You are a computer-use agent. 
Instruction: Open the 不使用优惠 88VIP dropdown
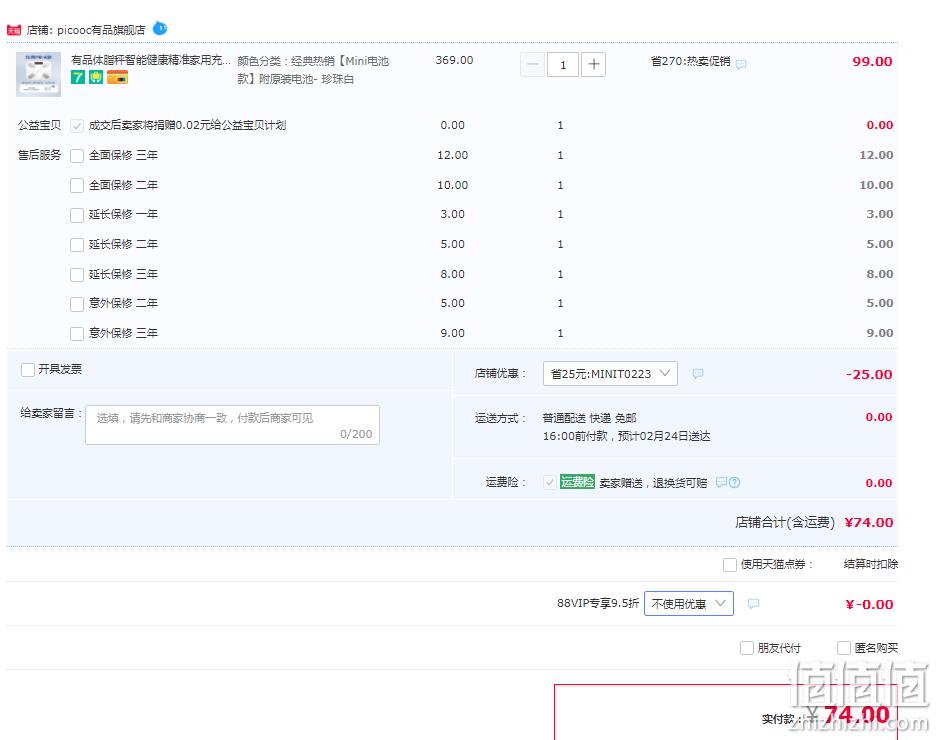pyautogui.click(x=689, y=604)
